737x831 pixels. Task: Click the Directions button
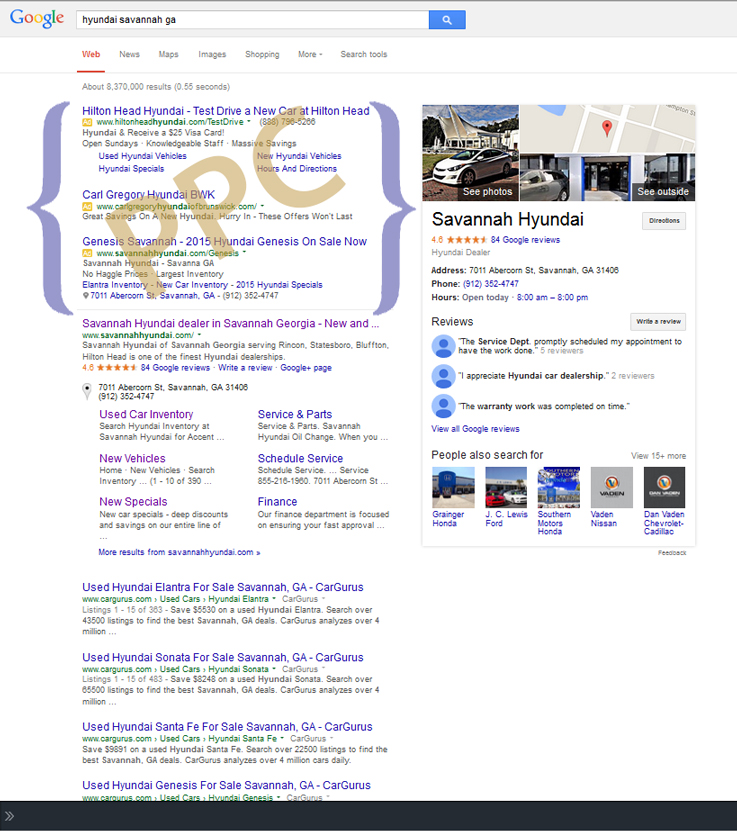664,220
